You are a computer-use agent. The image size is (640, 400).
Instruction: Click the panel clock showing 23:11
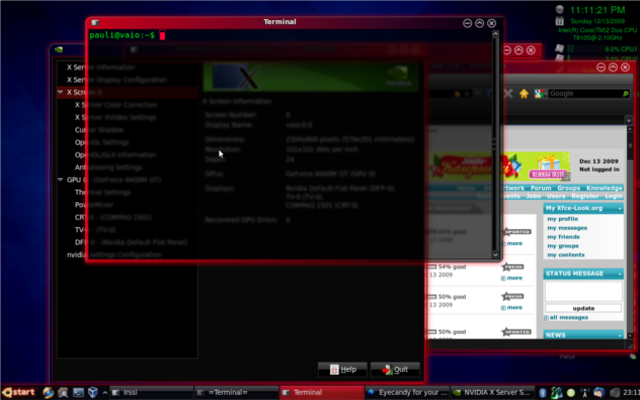[631, 393]
